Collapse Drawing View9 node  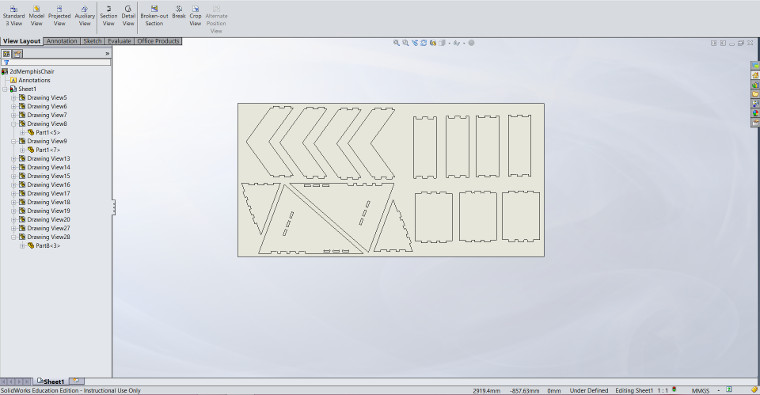pyautogui.click(x=14, y=142)
